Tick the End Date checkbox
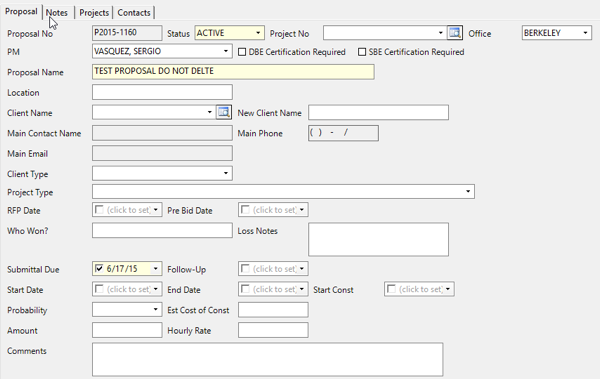 click(x=245, y=289)
